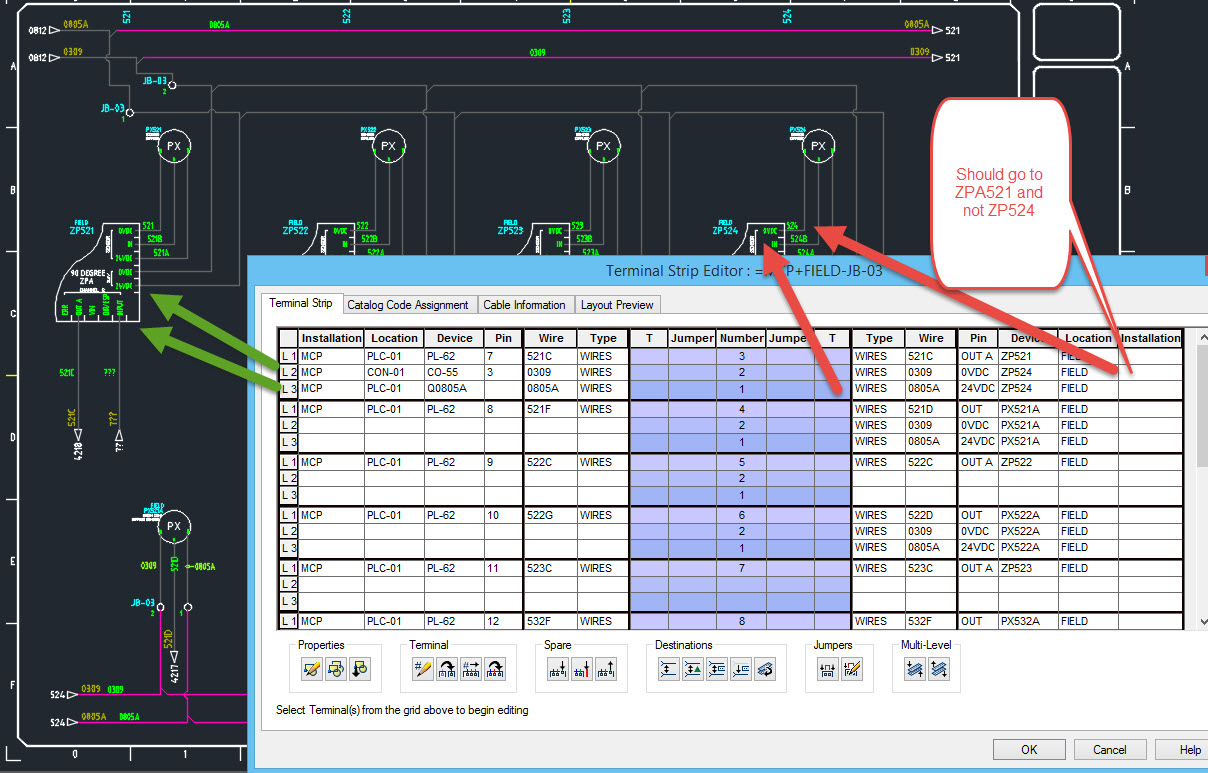Open the Edit Terminal properties tool
The image size is (1208, 773).
311,668
